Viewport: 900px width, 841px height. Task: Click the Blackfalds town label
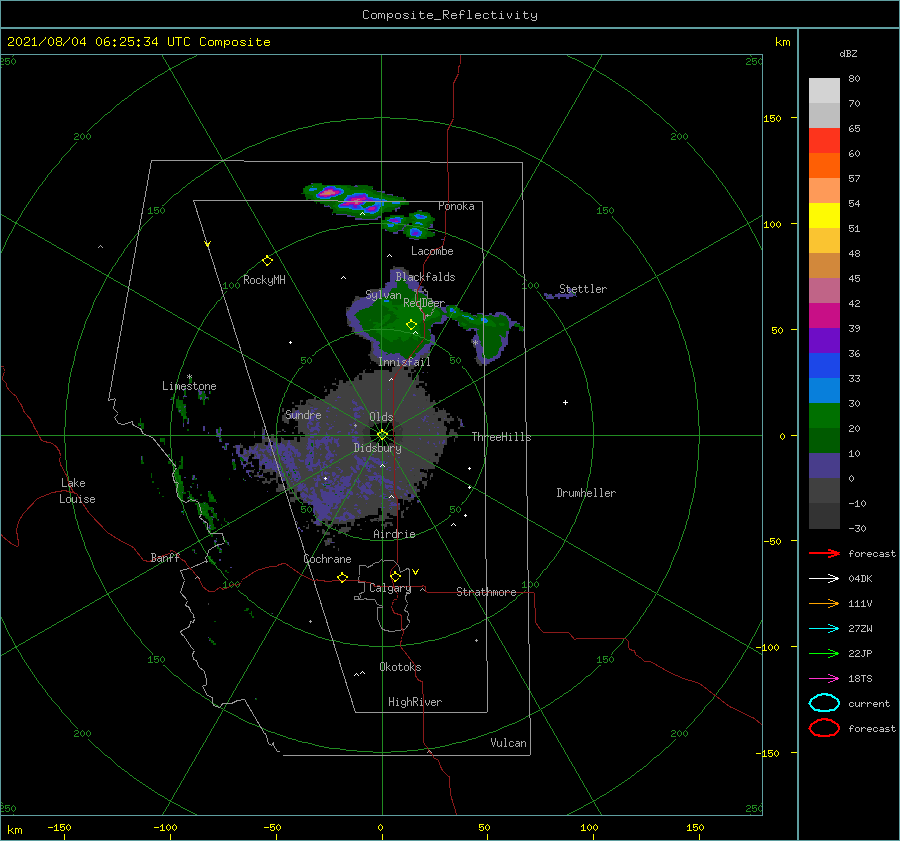click(425, 277)
